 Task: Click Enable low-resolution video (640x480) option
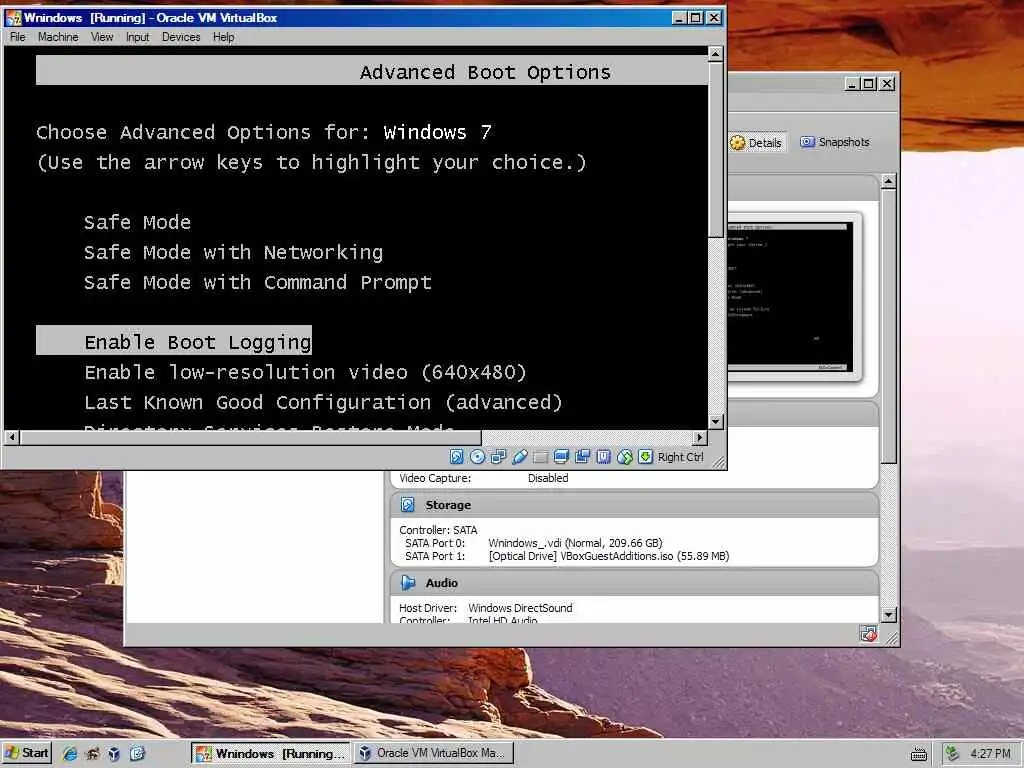(305, 372)
